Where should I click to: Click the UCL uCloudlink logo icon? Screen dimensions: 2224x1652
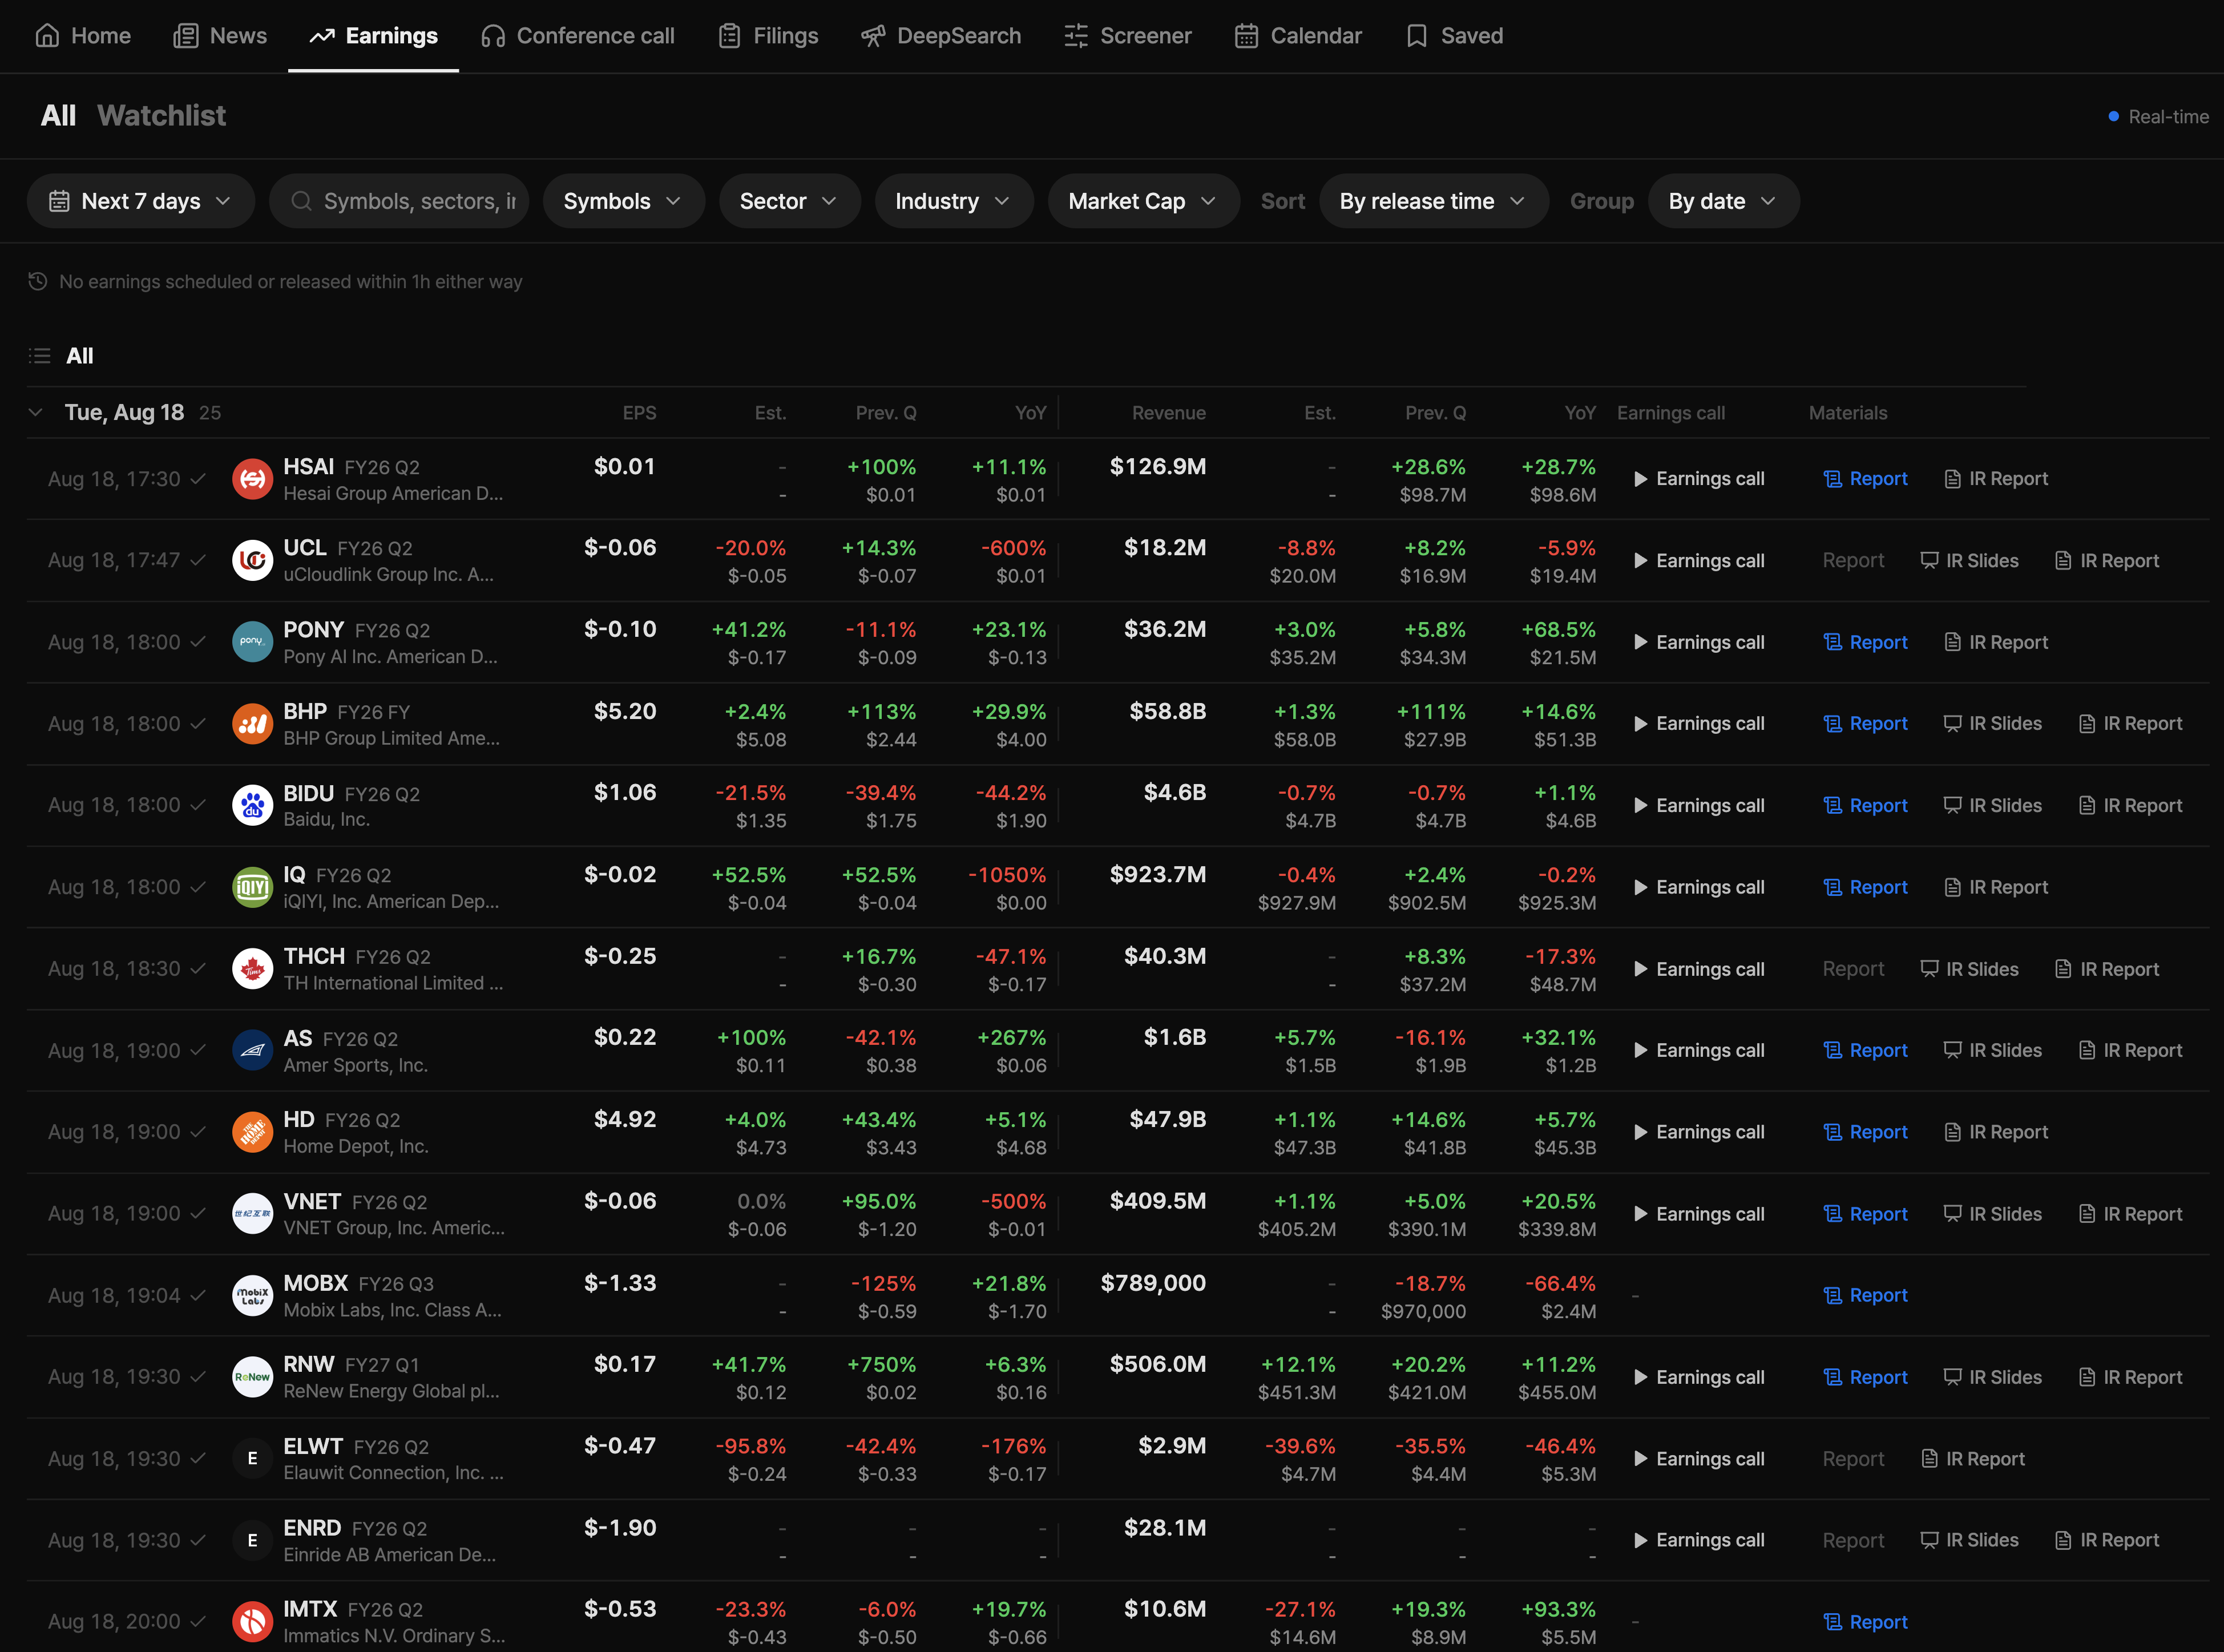click(x=252, y=561)
